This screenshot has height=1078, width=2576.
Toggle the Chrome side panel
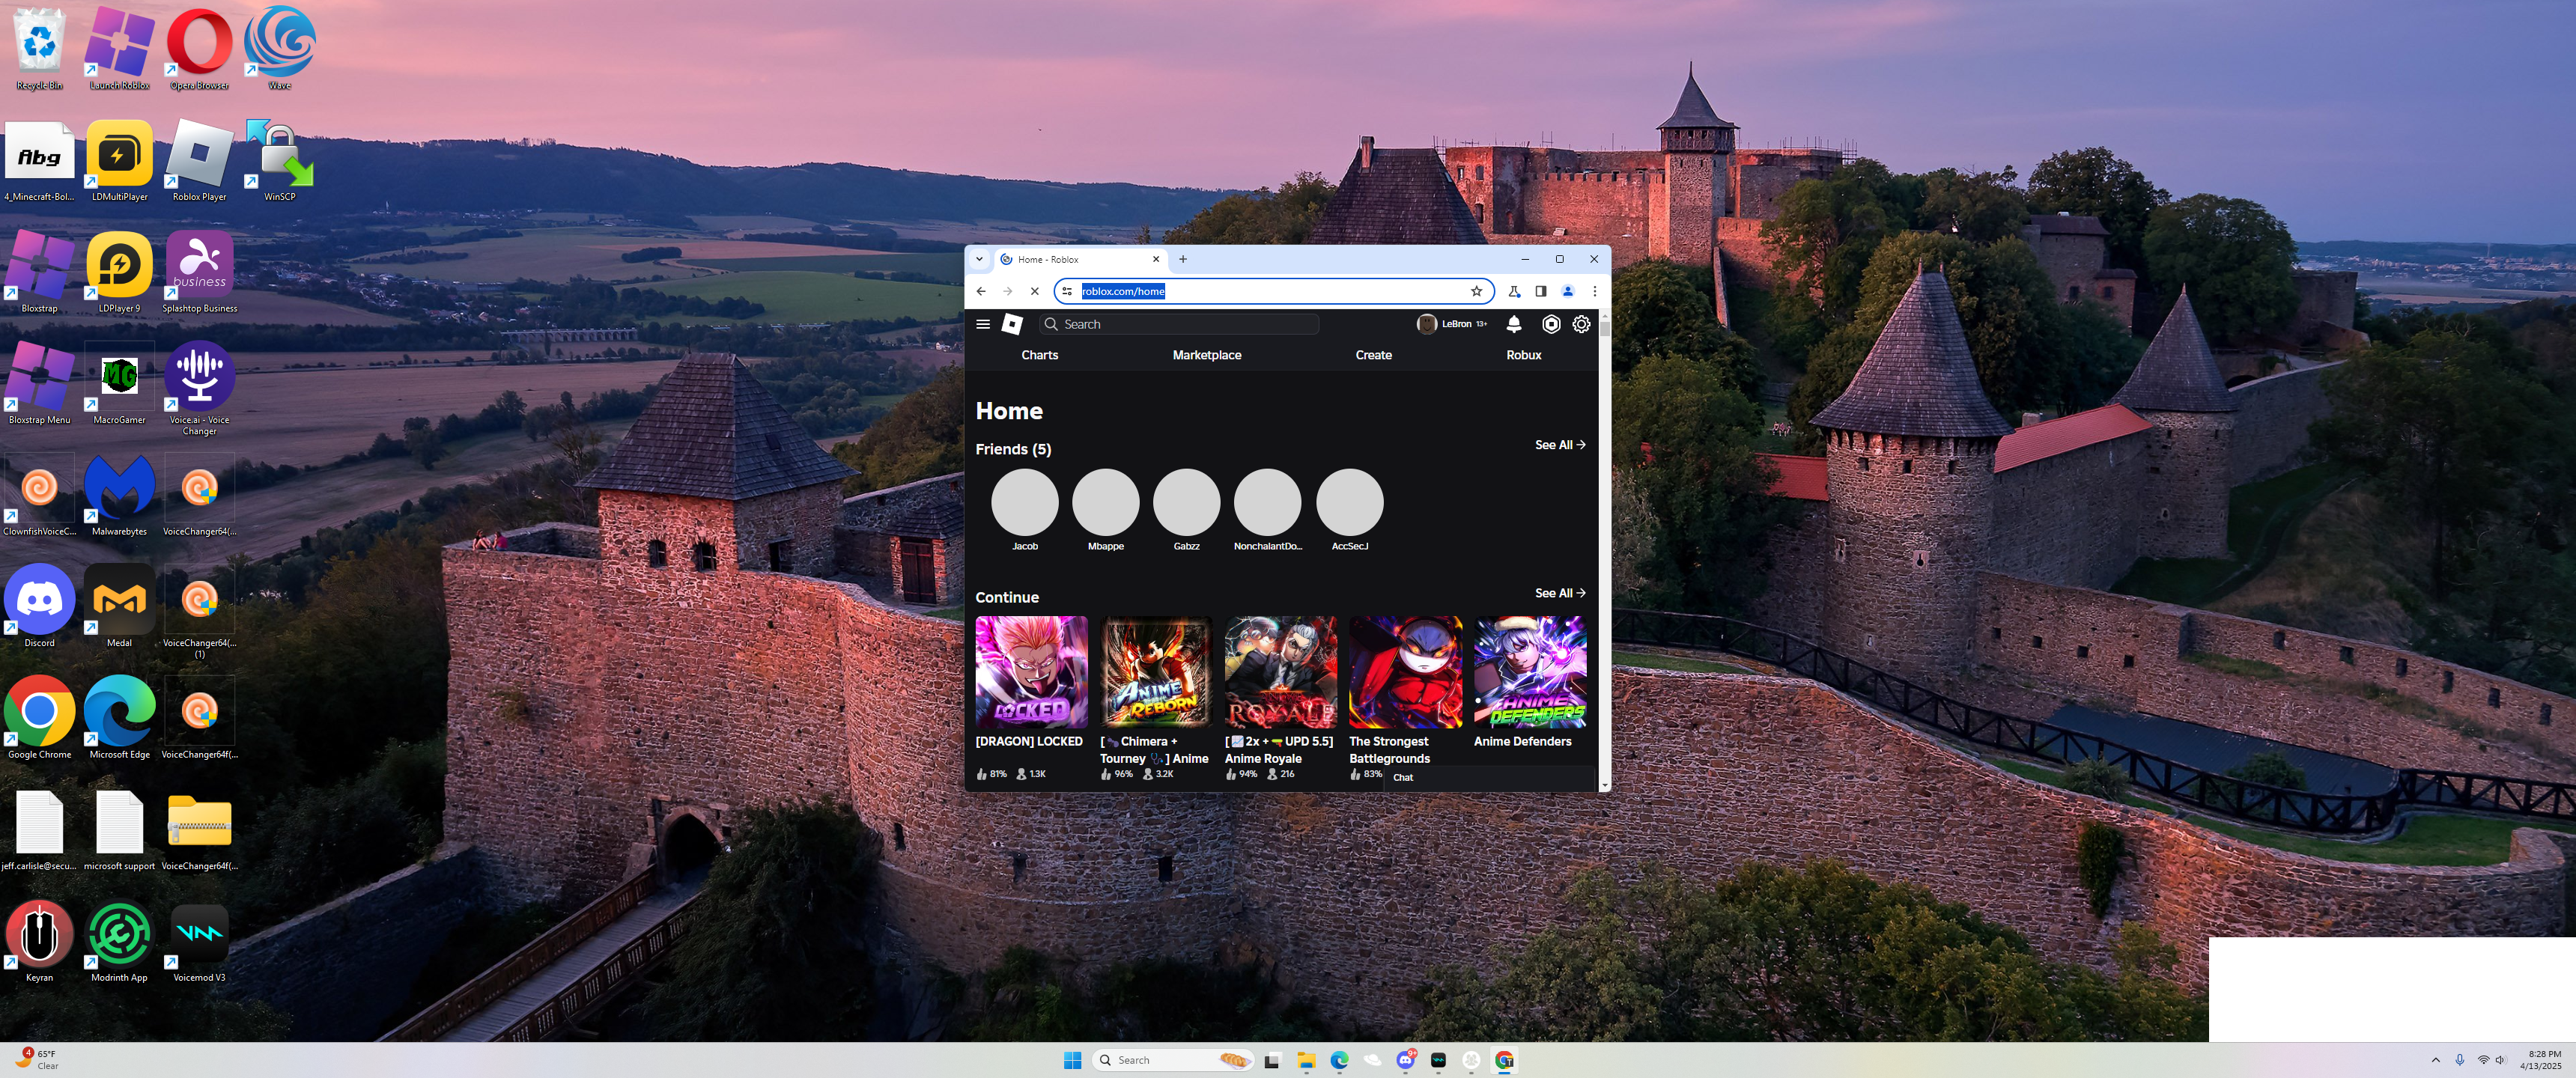point(1540,291)
